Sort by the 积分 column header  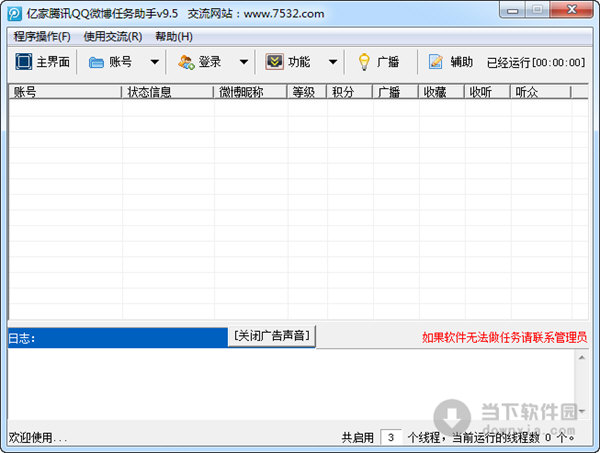(x=349, y=92)
